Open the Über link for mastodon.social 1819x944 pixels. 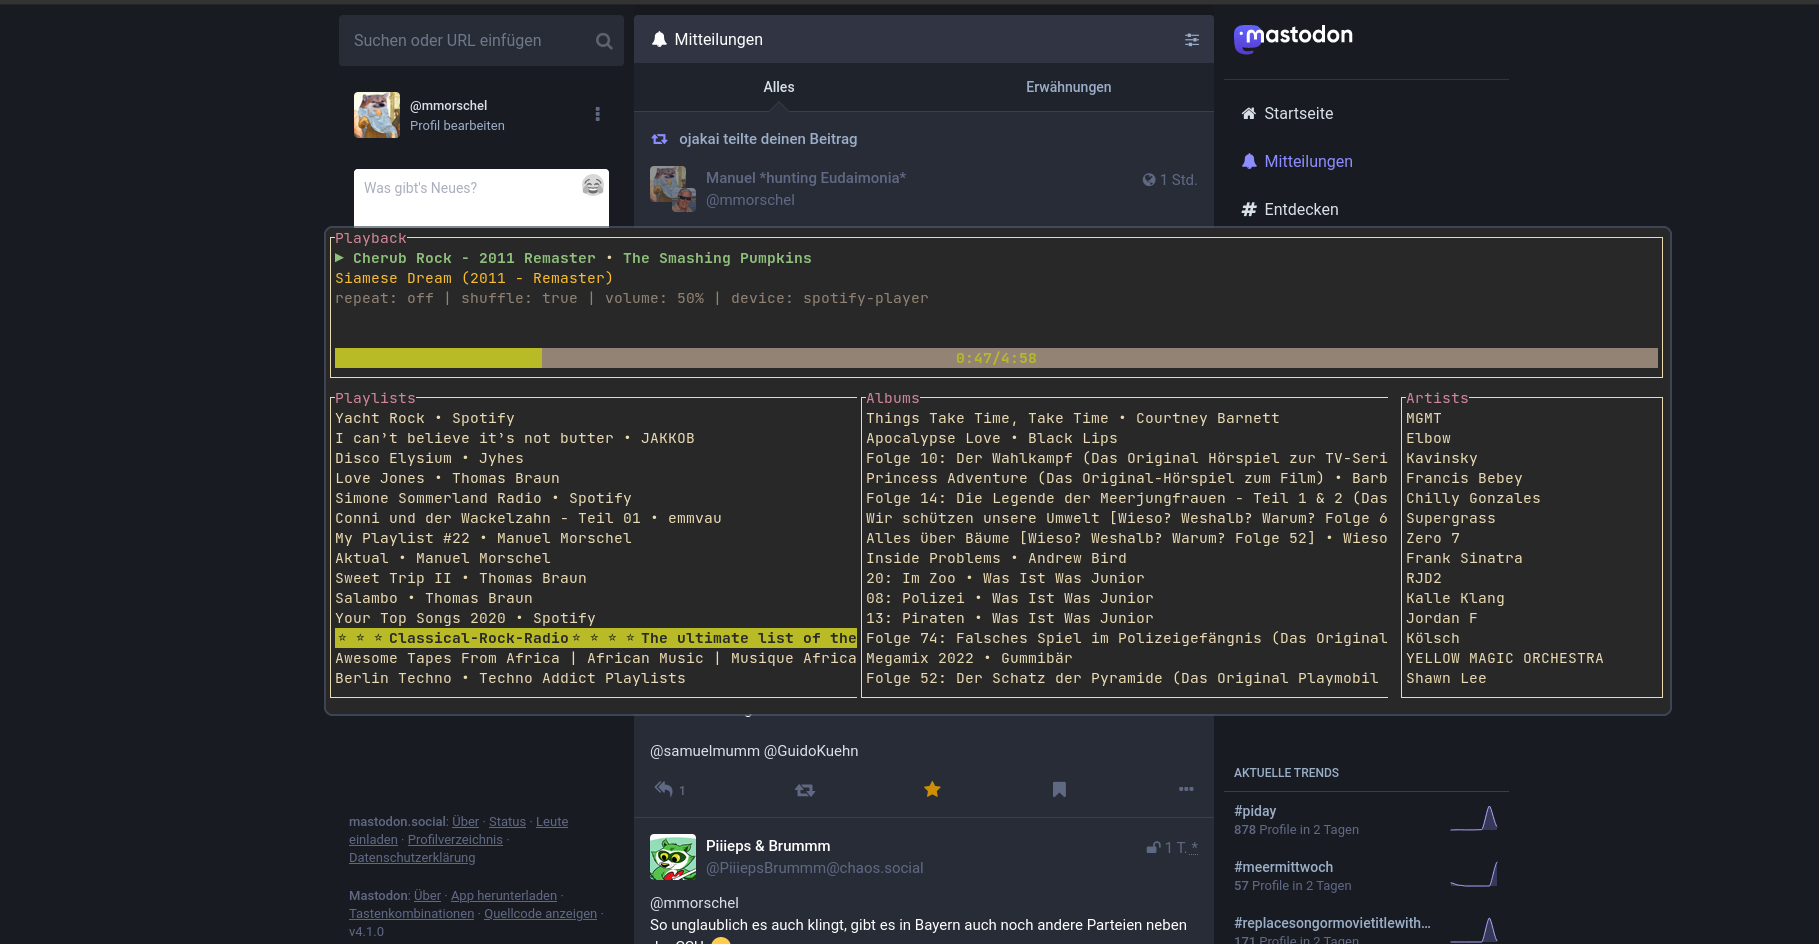(465, 822)
